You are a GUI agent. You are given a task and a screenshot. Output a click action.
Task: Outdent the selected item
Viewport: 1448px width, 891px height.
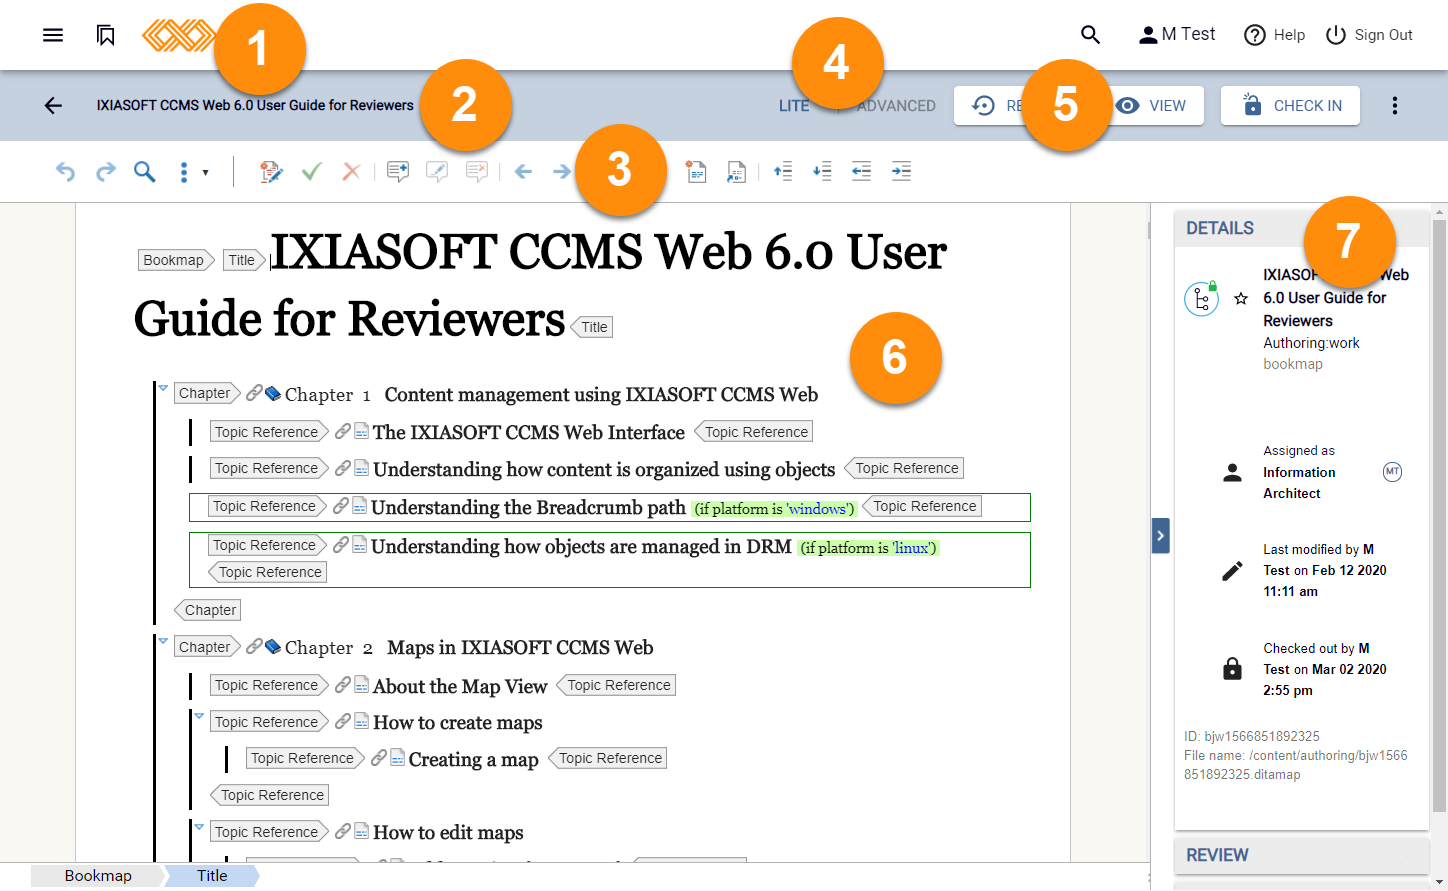click(861, 172)
